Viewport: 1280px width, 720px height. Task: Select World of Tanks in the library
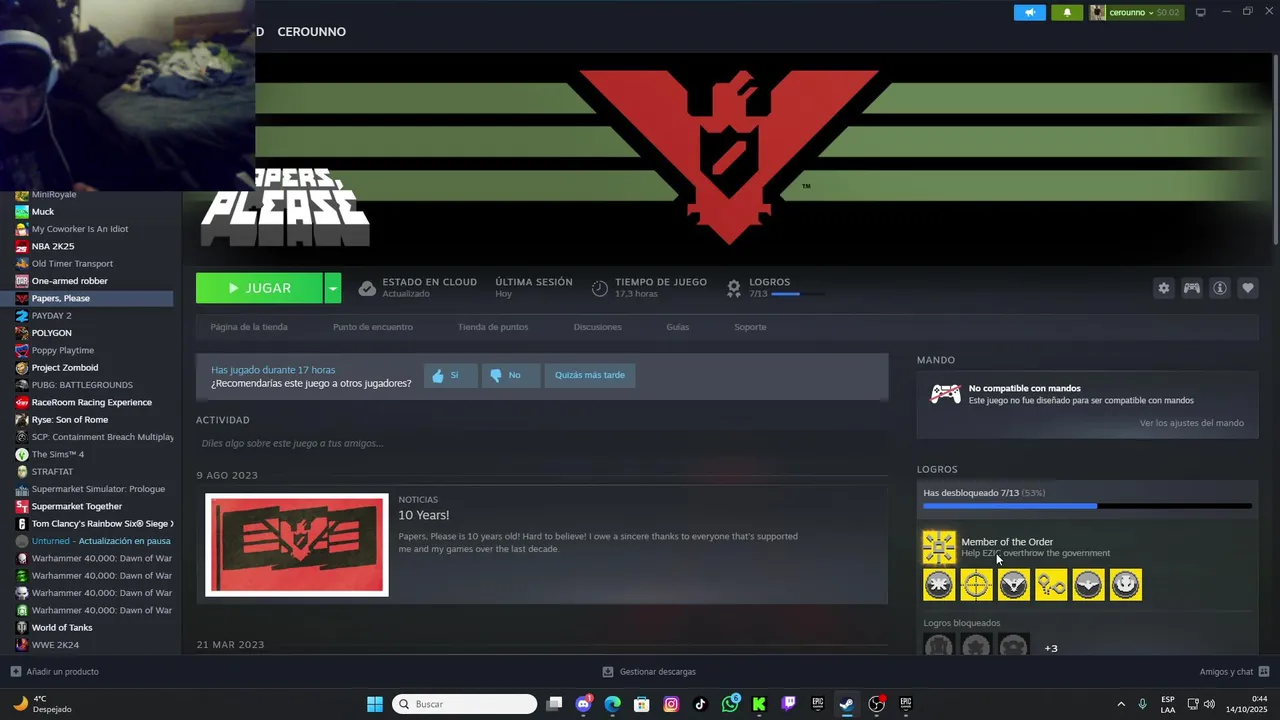coord(62,627)
